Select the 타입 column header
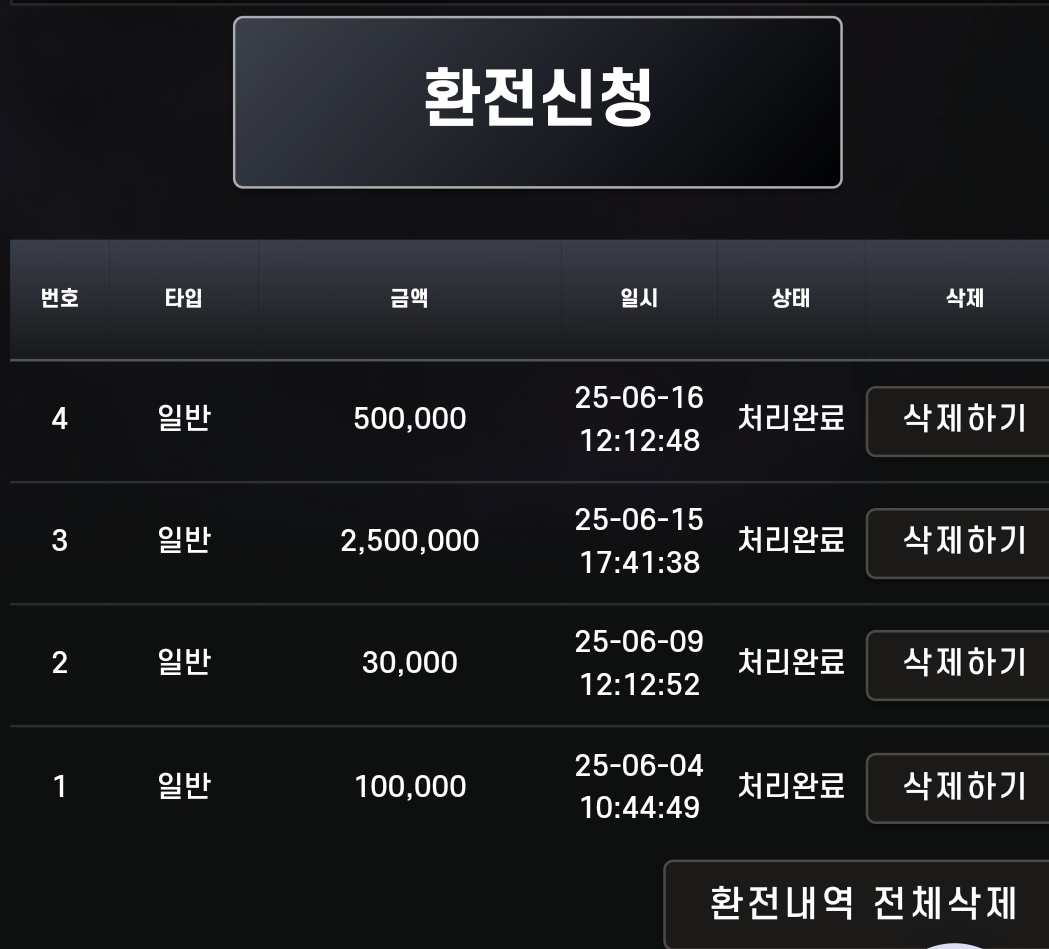The image size is (1049, 949). tap(183, 298)
